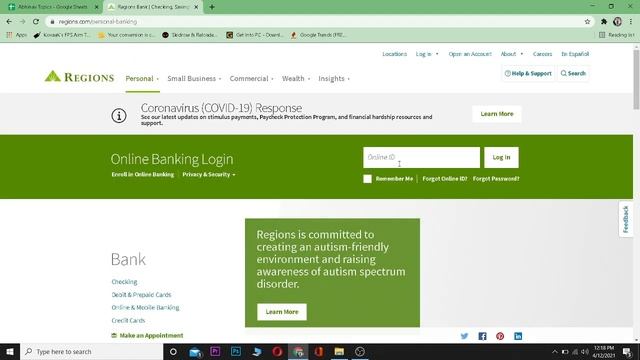Screen dimensions: 640x360
Task: Click the Windows taskbar search box
Action: click(92, 351)
